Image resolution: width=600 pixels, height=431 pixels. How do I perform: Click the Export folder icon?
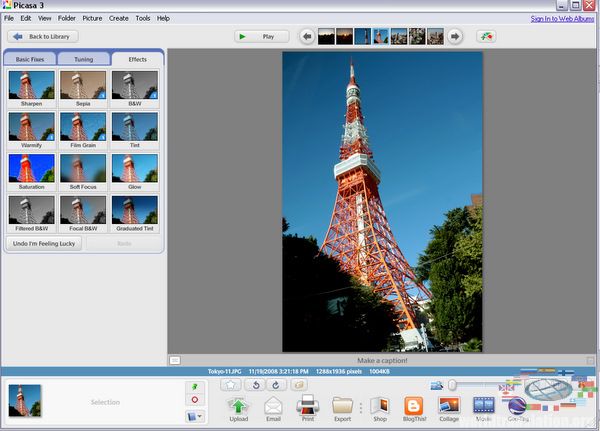pos(343,405)
